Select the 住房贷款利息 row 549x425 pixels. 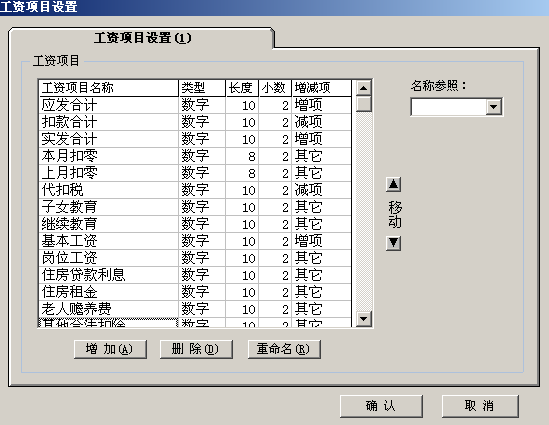point(195,275)
